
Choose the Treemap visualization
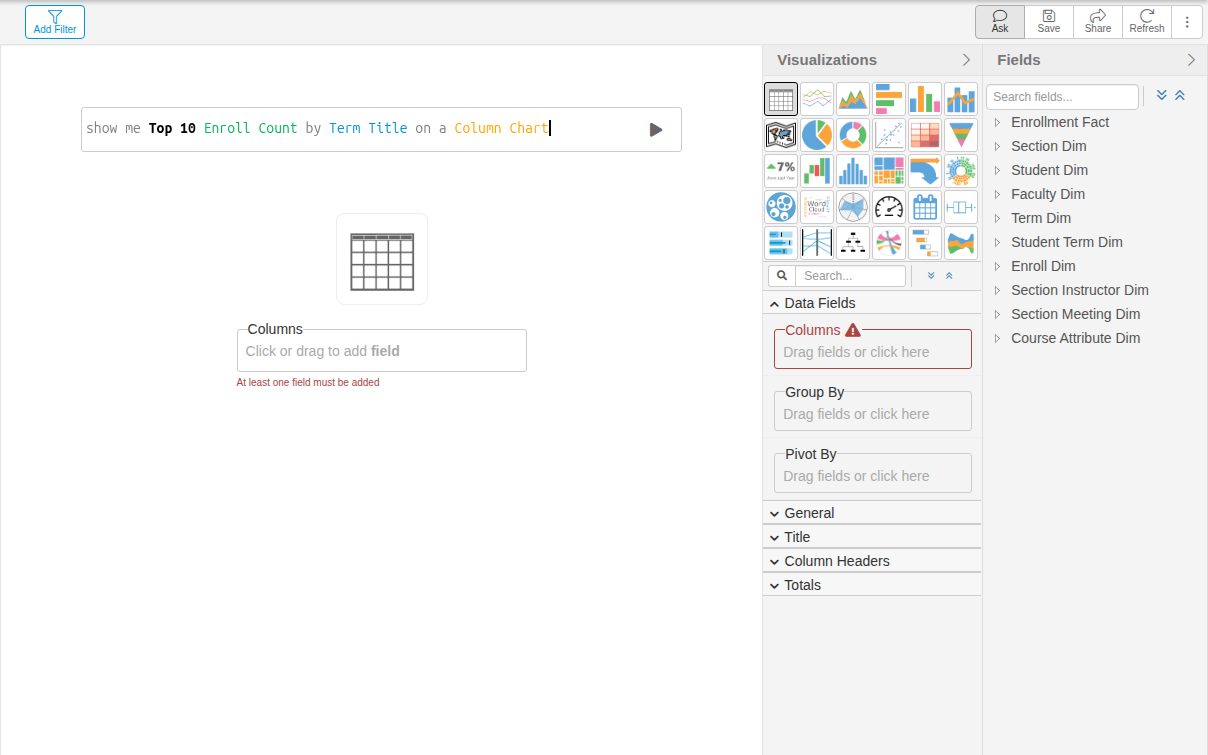889,171
